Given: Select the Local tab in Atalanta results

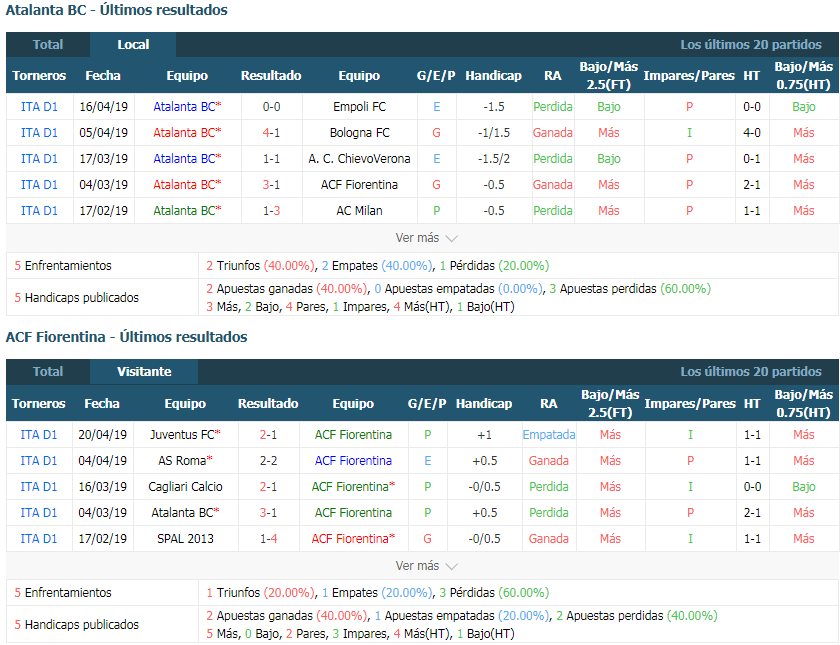Looking at the screenshot, I should click(133, 44).
